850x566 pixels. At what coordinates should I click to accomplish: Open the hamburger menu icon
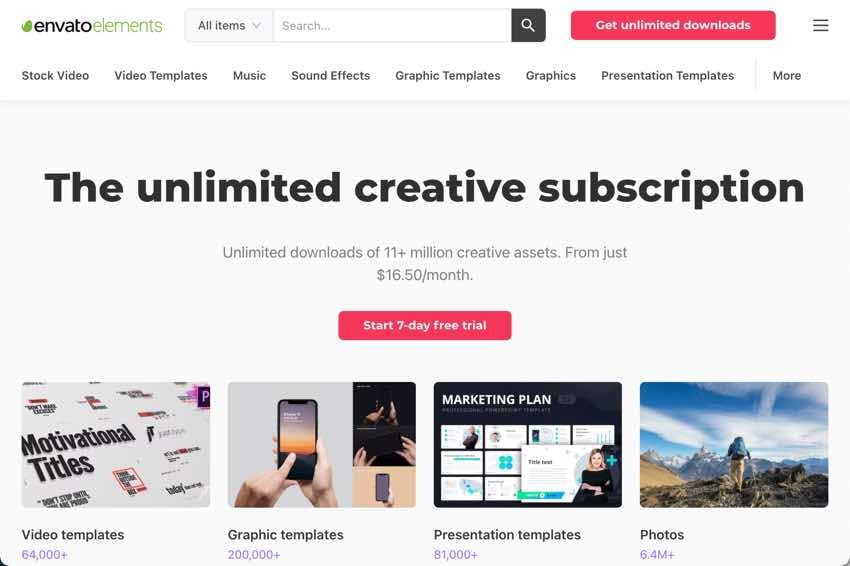click(820, 25)
